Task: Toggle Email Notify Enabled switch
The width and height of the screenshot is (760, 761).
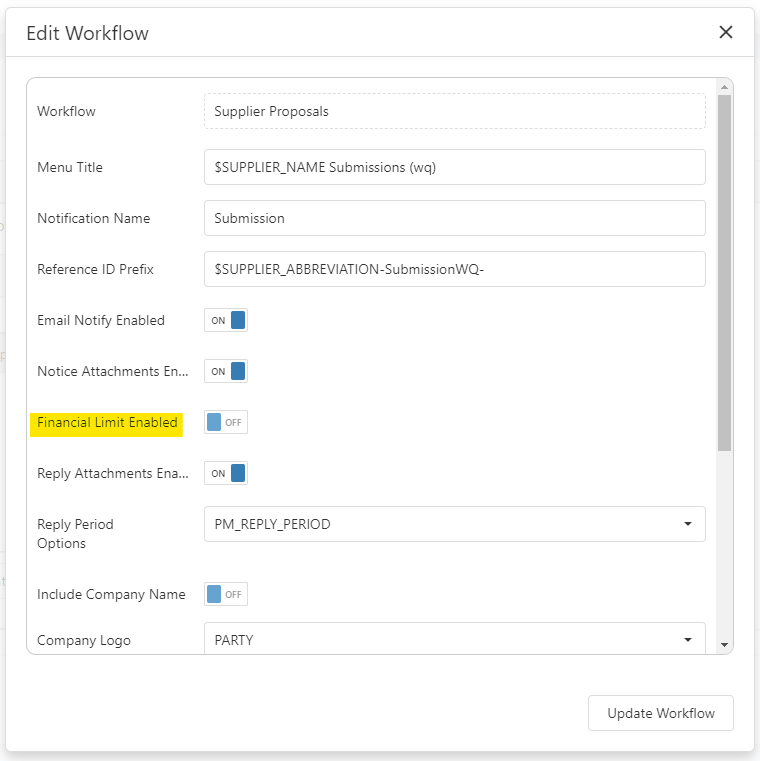Action: 226,320
